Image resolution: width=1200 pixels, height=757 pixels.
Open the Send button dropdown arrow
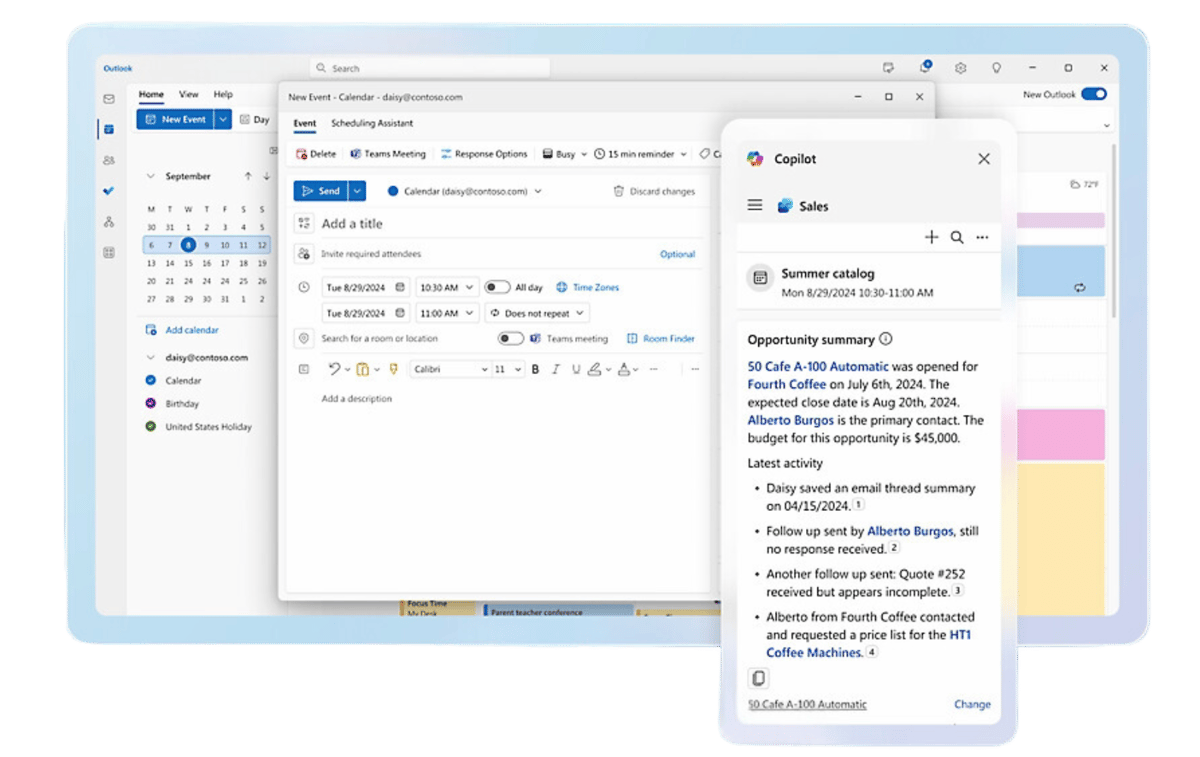tap(357, 190)
